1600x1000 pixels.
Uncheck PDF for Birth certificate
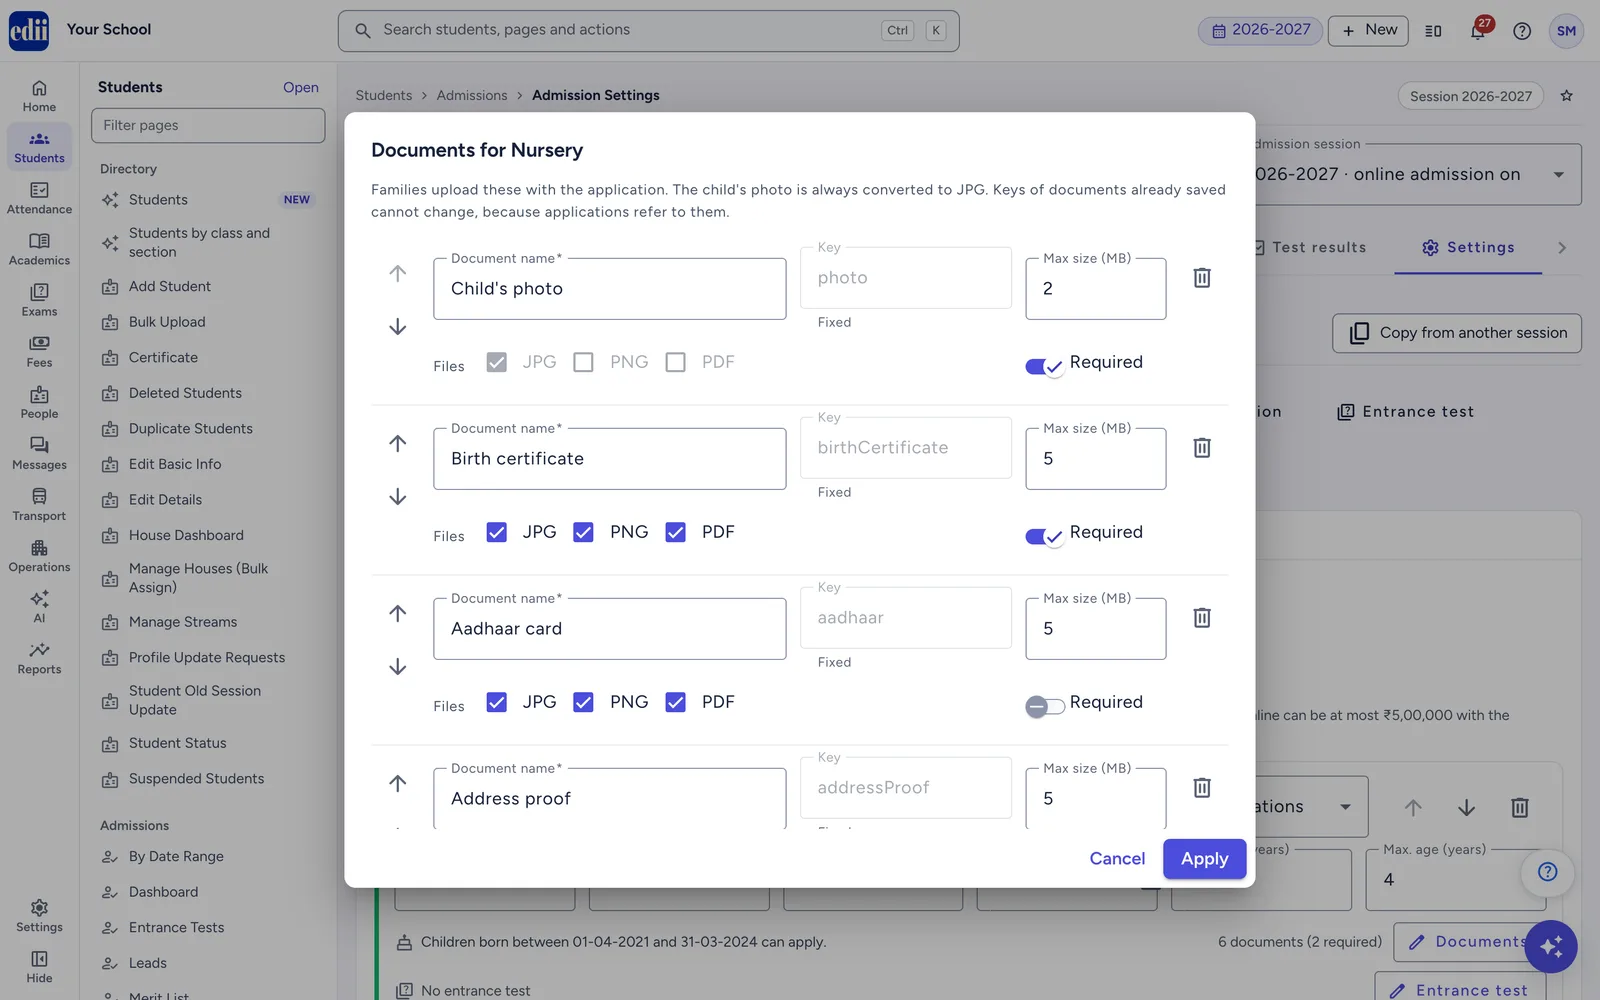point(676,532)
